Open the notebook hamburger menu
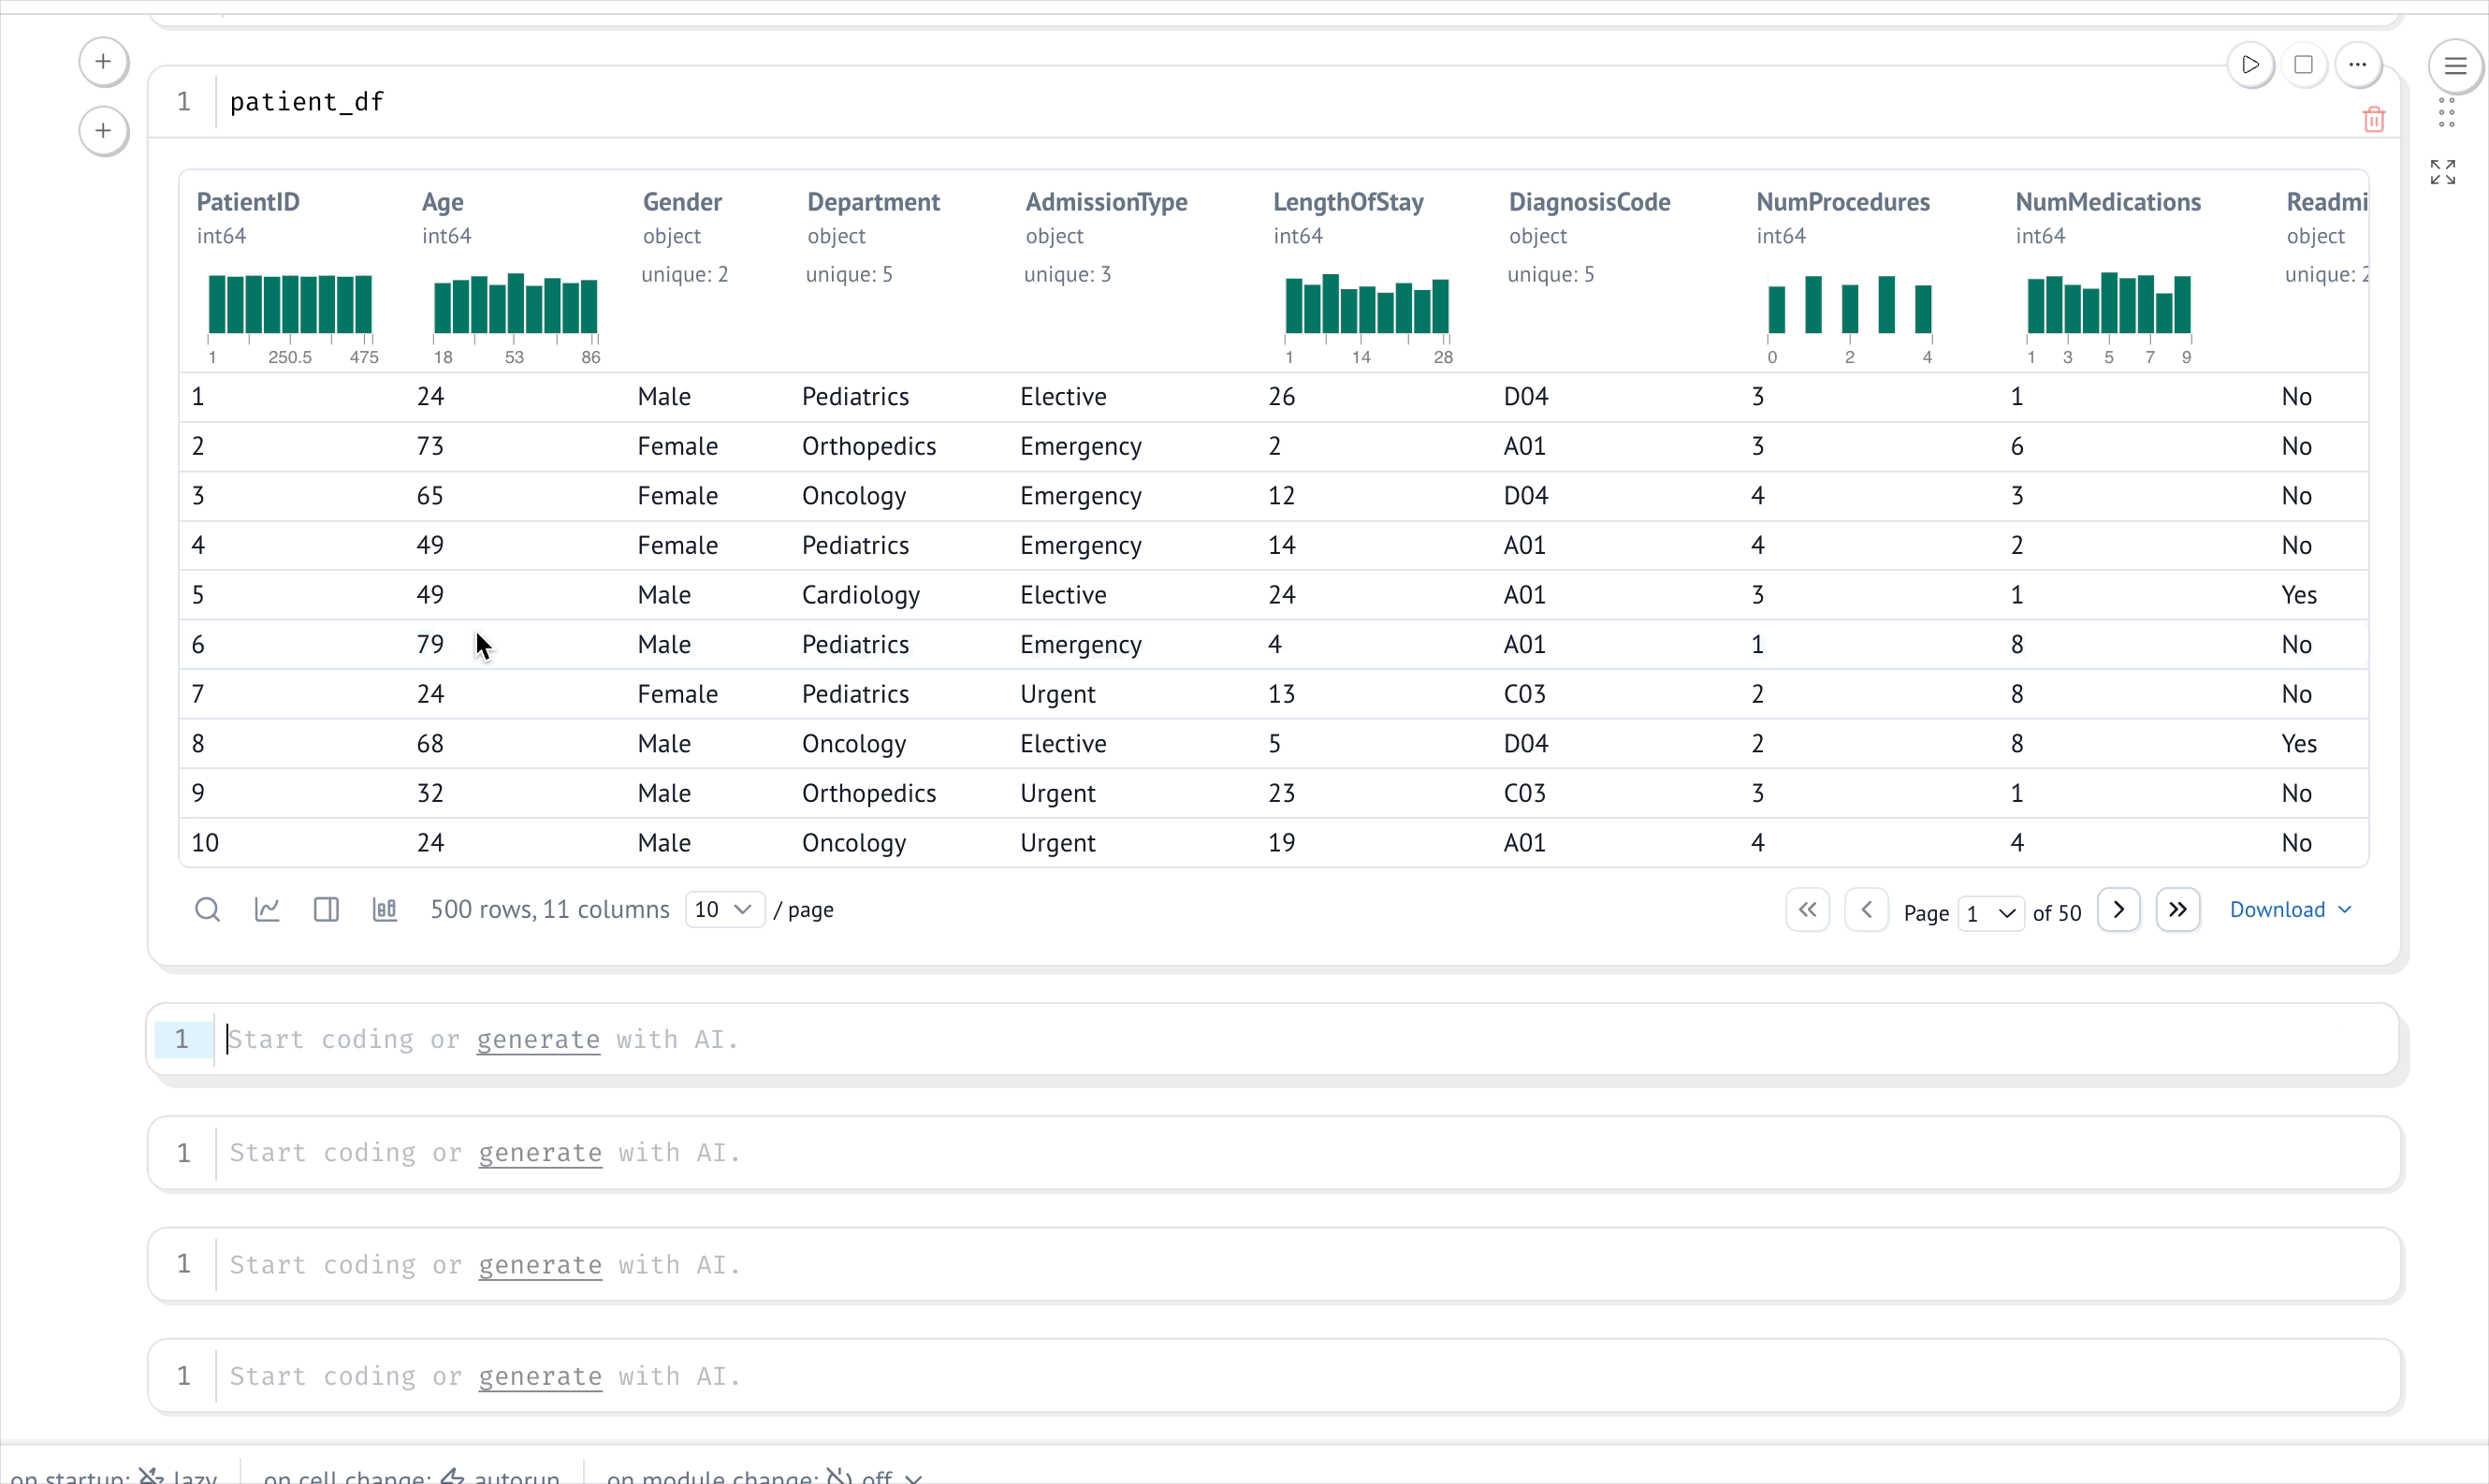Screen dimensions: 2489x1484 [x=2455, y=67]
